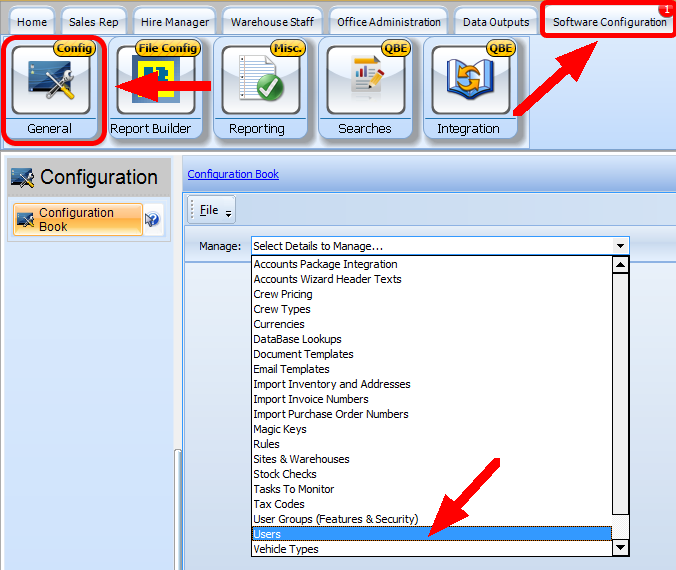Click the Configuration Book help icon
Screen dimensions: 676x570
tap(153, 220)
